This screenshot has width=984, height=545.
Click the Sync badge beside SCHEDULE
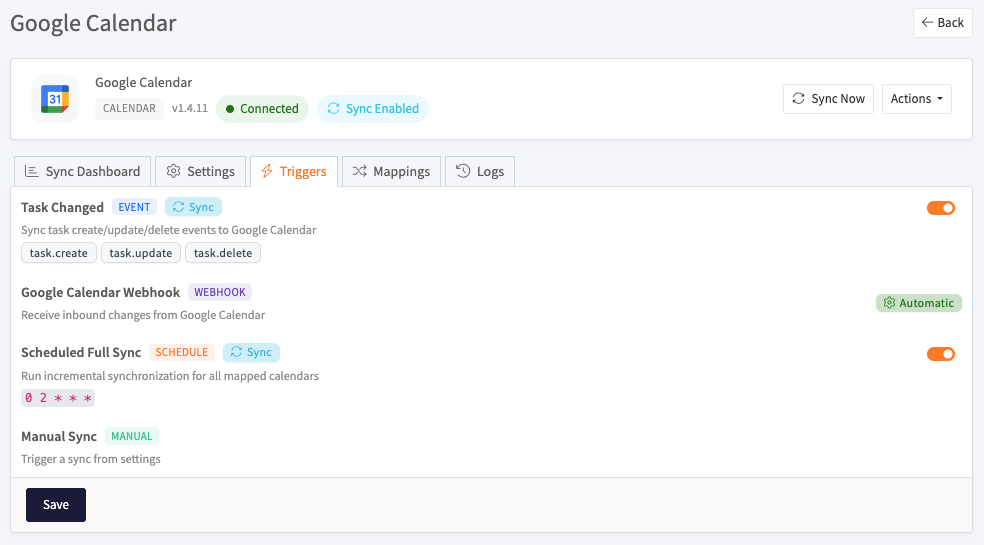click(251, 352)
